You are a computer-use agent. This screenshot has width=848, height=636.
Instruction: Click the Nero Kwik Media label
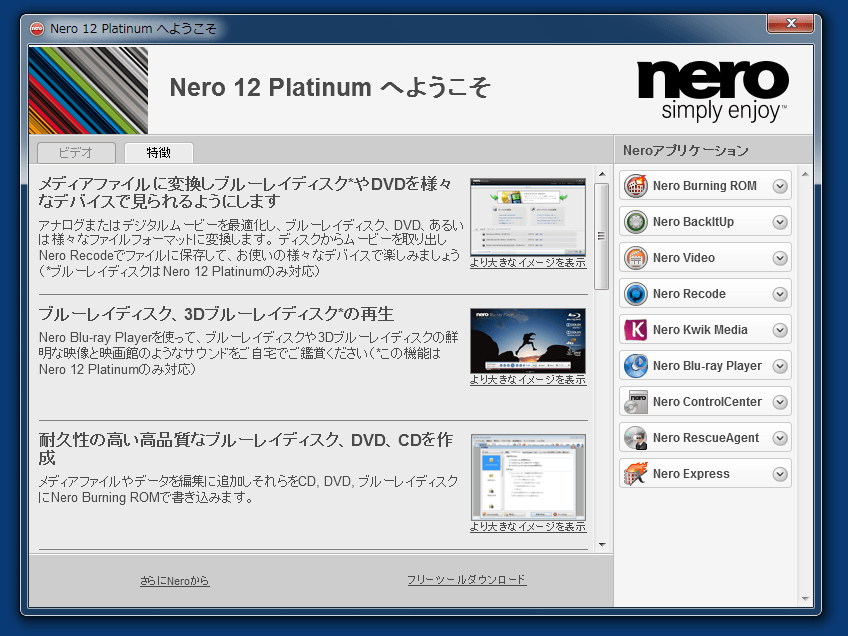coord(700,330)
